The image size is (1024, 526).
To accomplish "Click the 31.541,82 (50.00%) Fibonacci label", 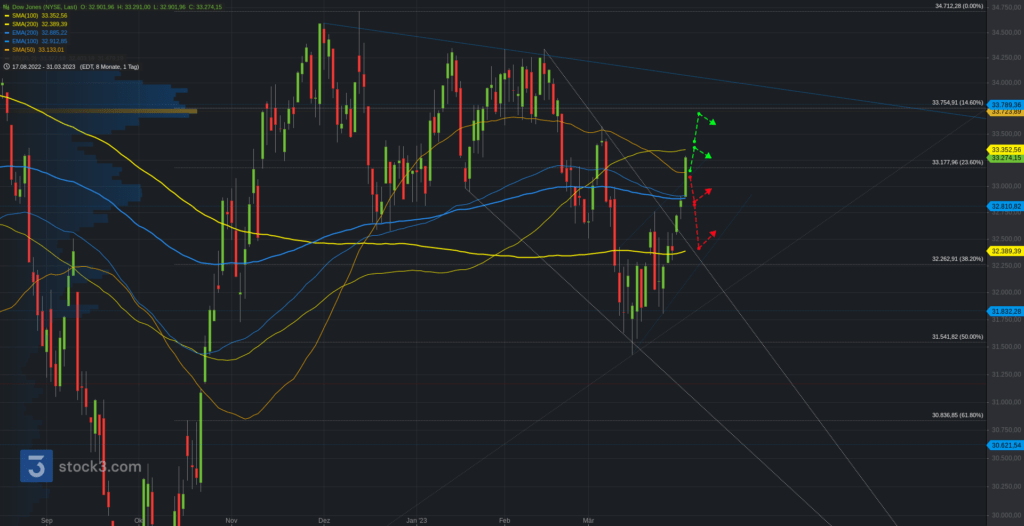I will coord(957,337).
